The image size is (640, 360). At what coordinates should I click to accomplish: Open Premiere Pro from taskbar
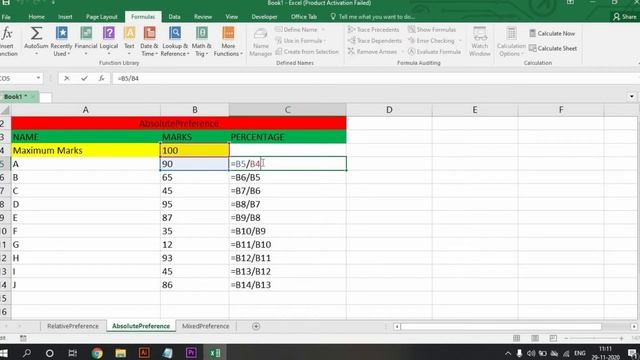coord(191,353)
